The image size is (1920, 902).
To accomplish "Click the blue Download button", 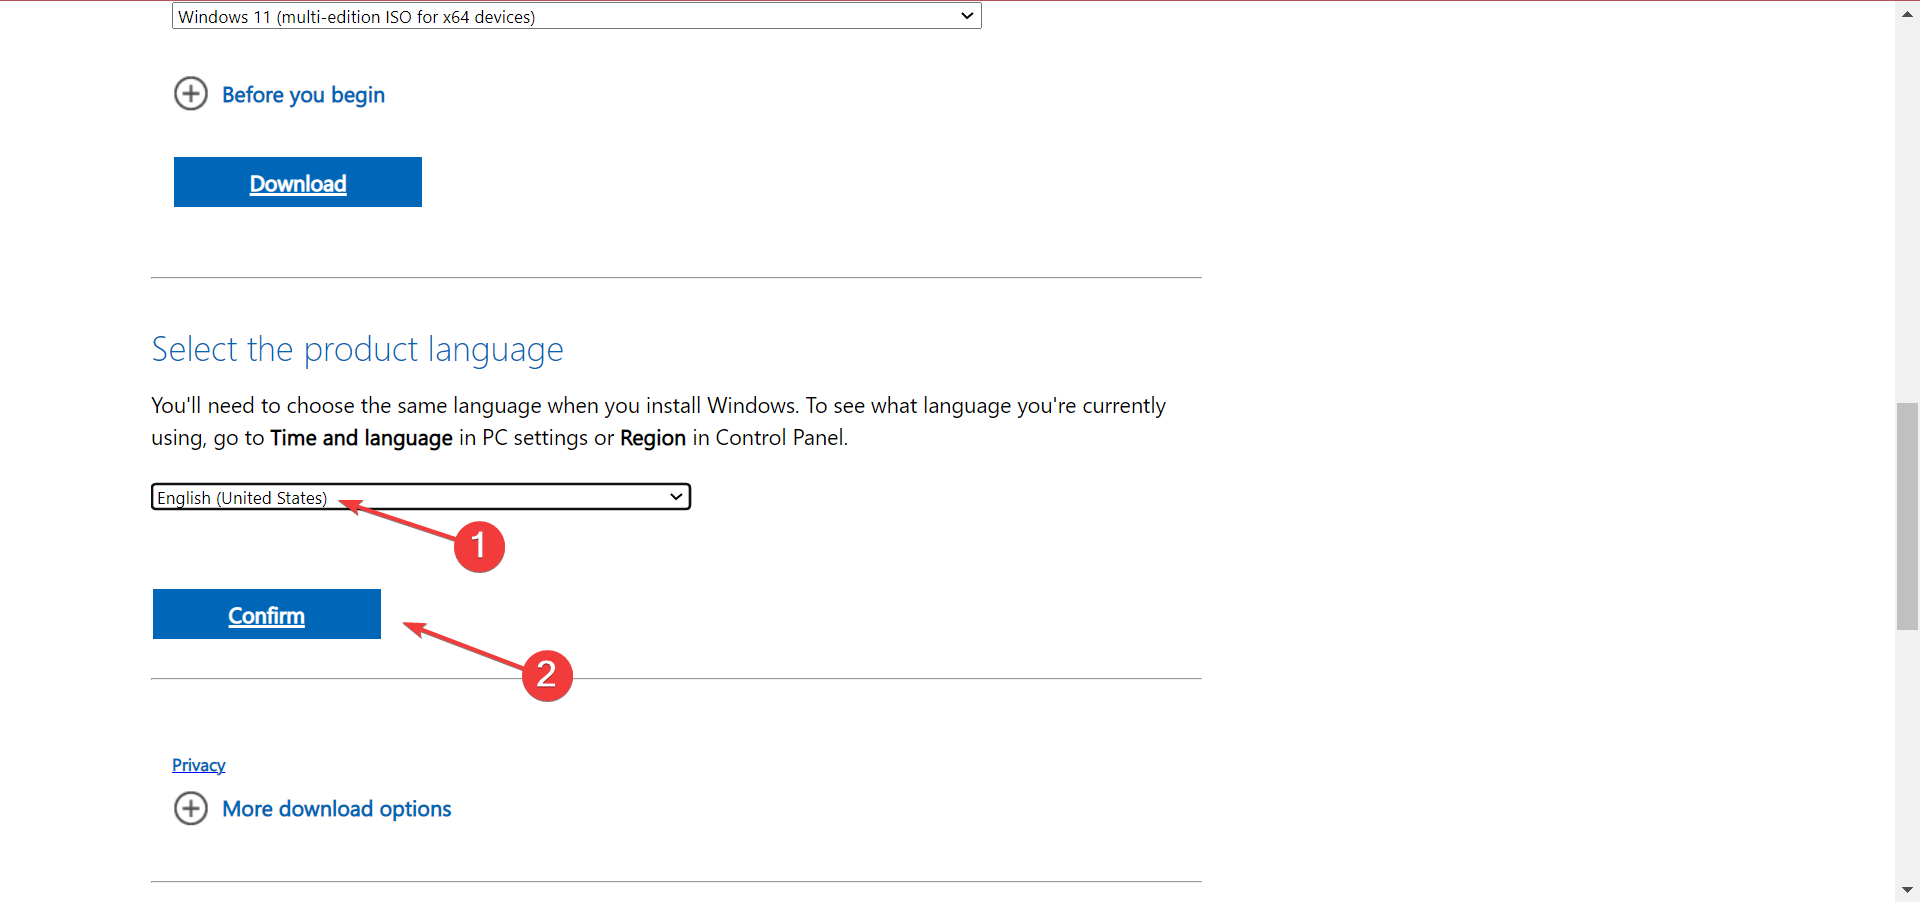I will [x=298, y=182].
